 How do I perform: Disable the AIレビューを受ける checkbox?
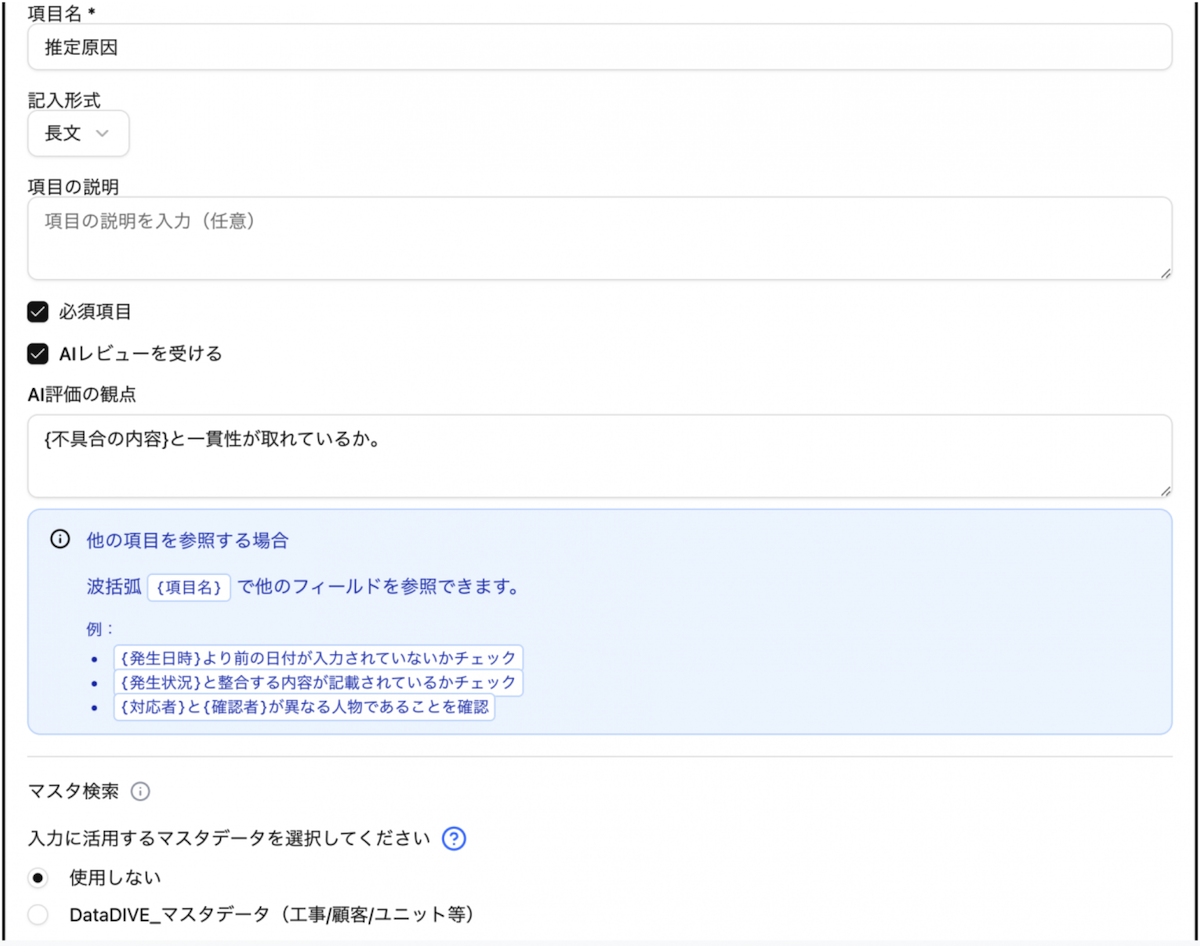37,353
